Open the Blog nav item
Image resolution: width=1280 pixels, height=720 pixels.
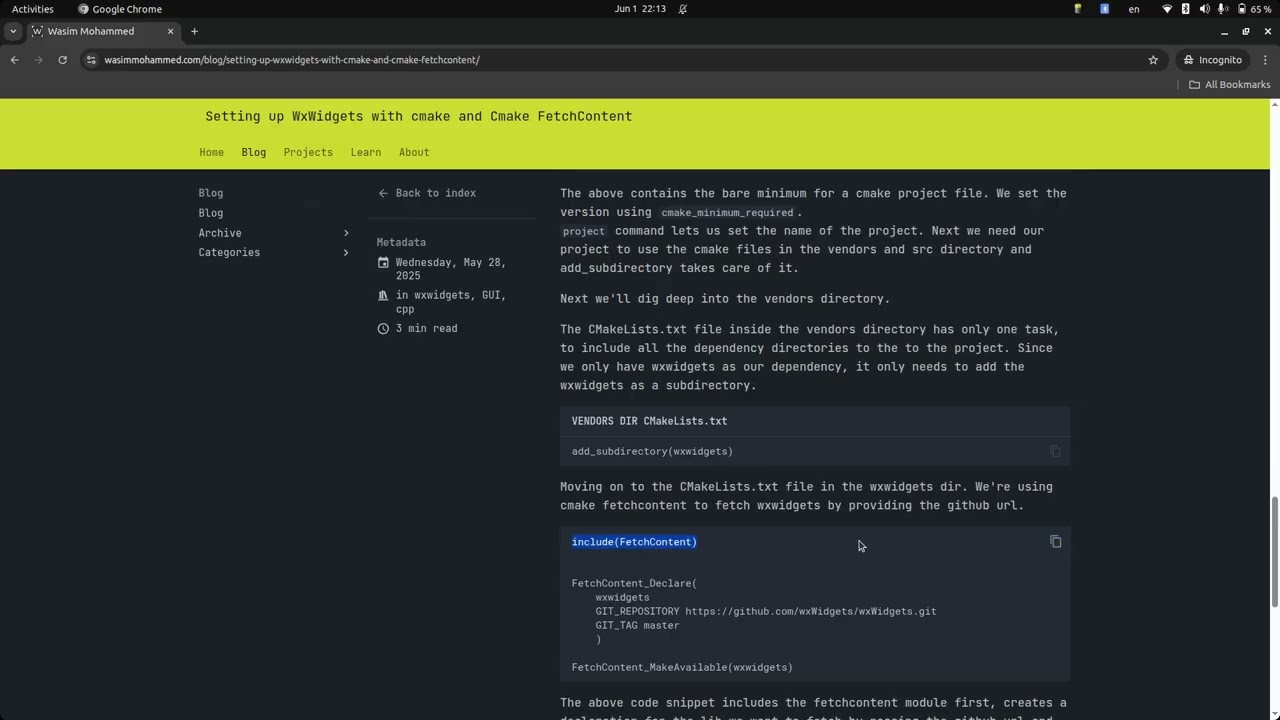pos(253,152)
